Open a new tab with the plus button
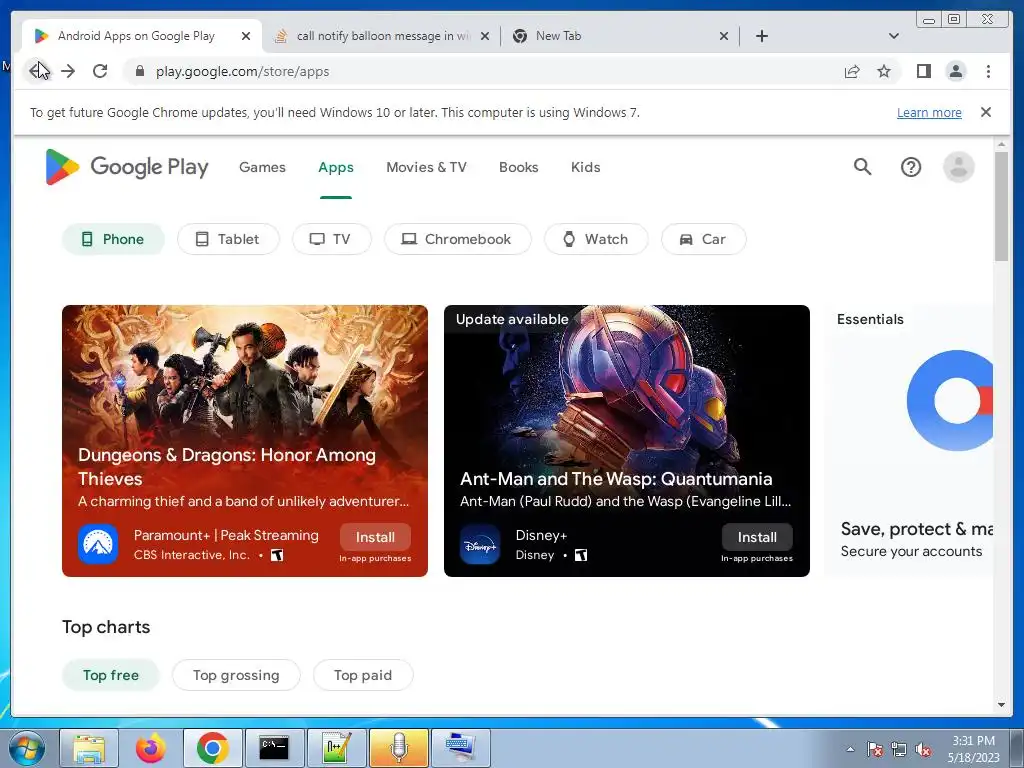Image resolution: width=1024 pixels, height=768 pixels. 761,36
